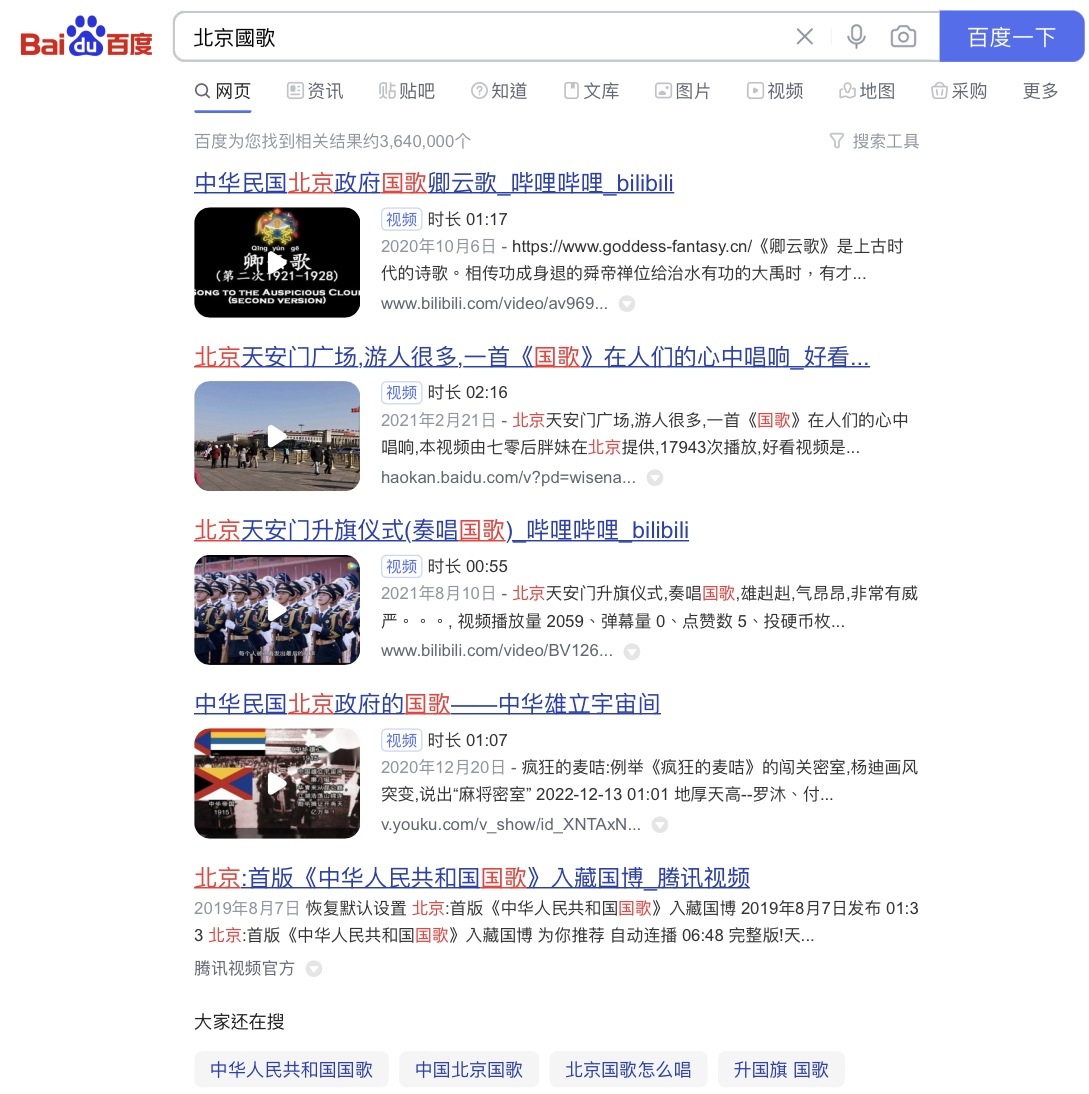This screenshot has height=1094, width=1089.
Task: Expand dropdown next to www.bilibili.com/video/BV126
Action: coord(632,651)
